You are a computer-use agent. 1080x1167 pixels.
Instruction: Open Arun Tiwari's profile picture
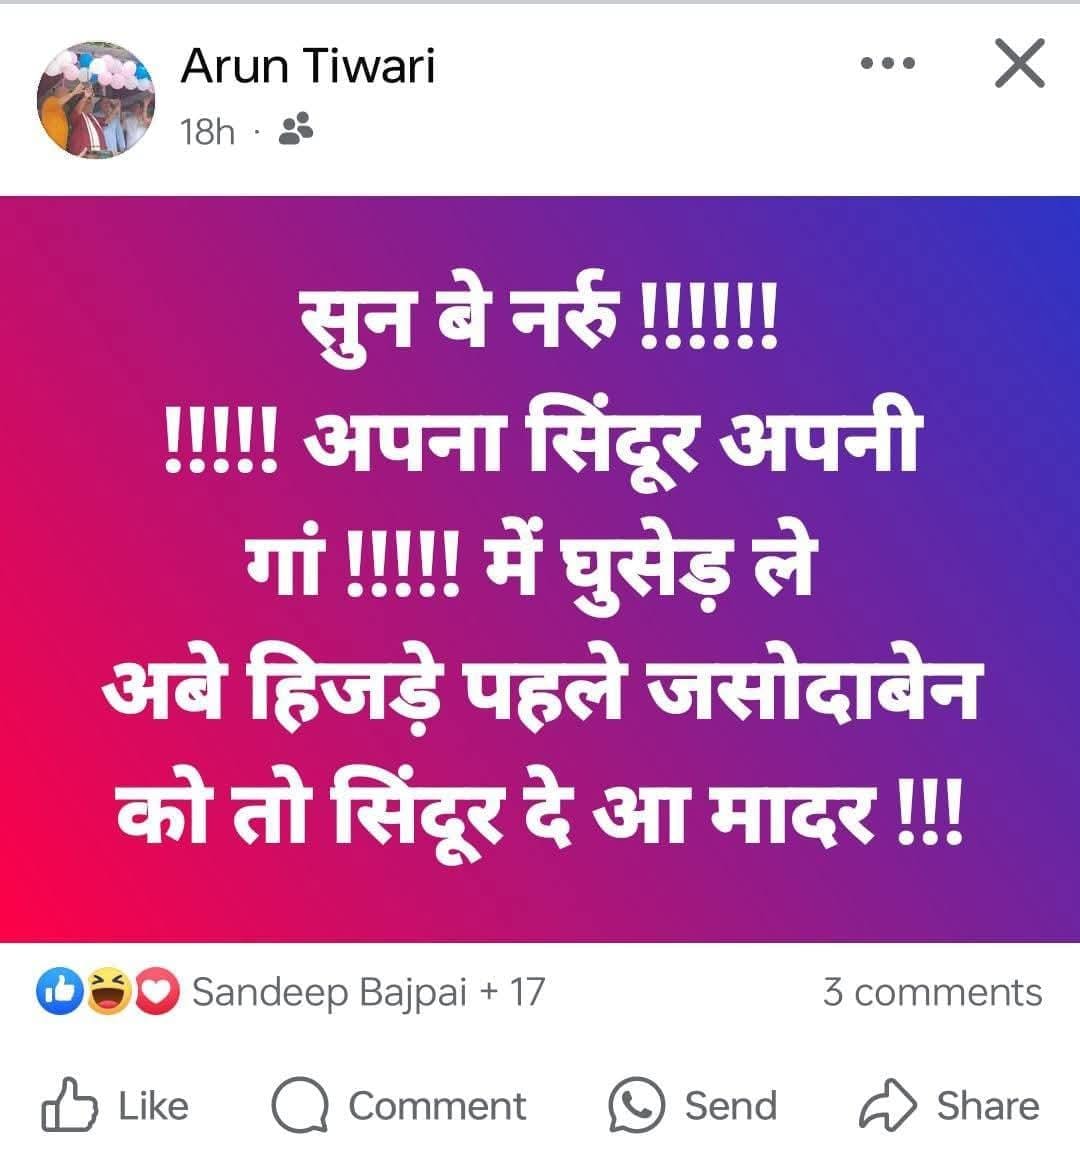[96, 100]
